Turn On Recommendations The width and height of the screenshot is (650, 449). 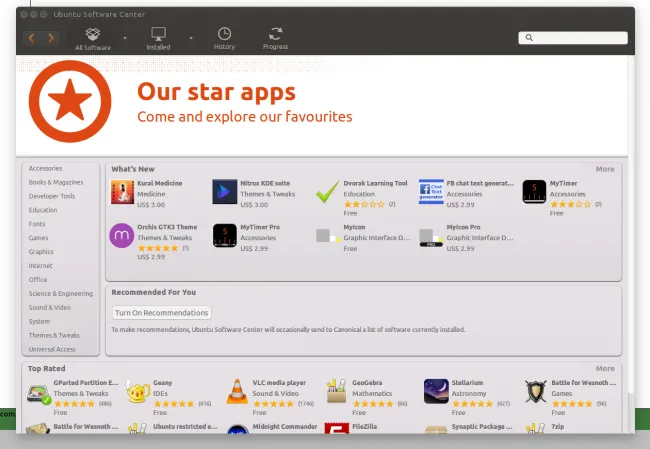tap(161, 313)
